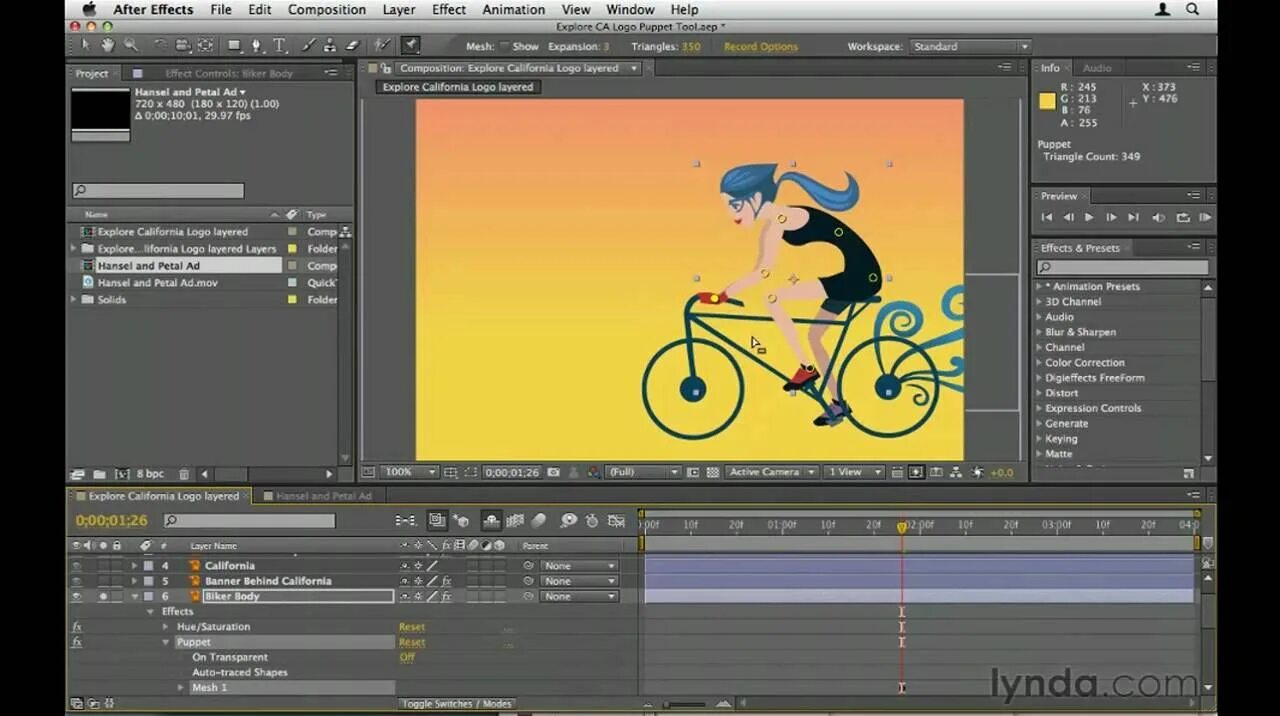Select the Brush tool
The image size is (1280, 716).
point(309,45)
